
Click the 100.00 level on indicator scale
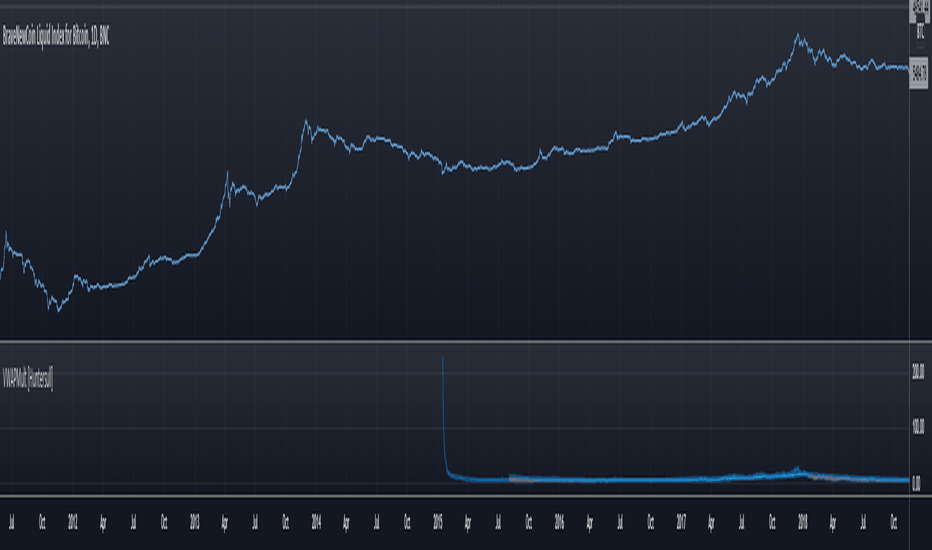[x=918, y=427]
